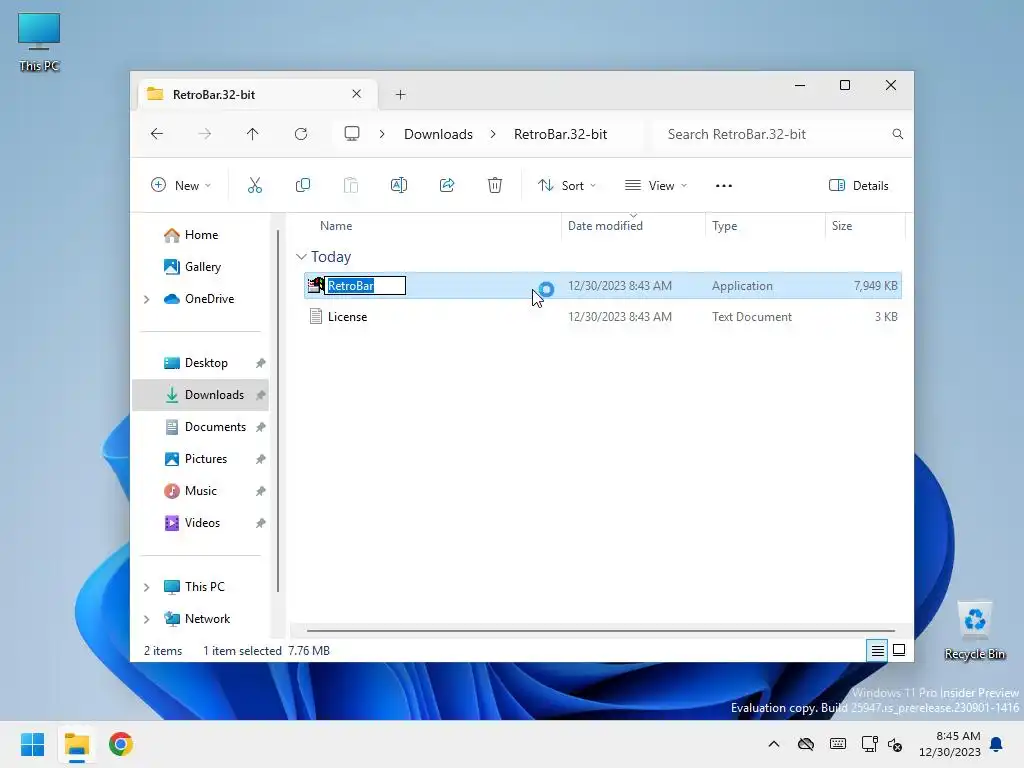1024x768 pixels.
Task: Click the chevron after Downloads in address bar
Action: coord(493,134)
